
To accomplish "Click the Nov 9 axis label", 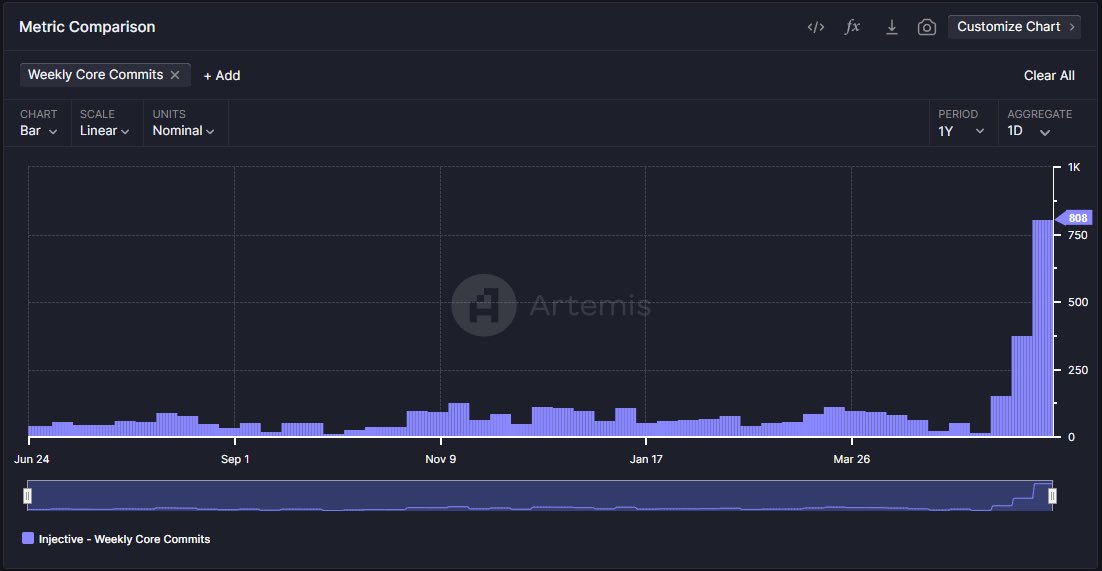I will (x=441, y=459).
